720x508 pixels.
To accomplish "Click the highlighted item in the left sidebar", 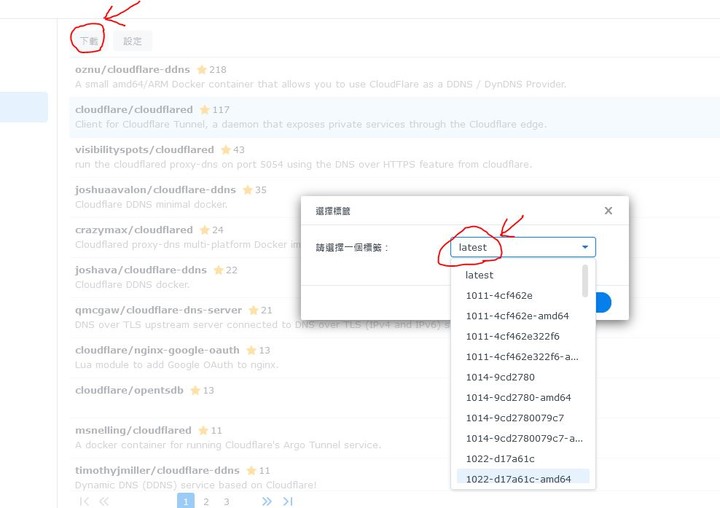I will pos(24,107).
